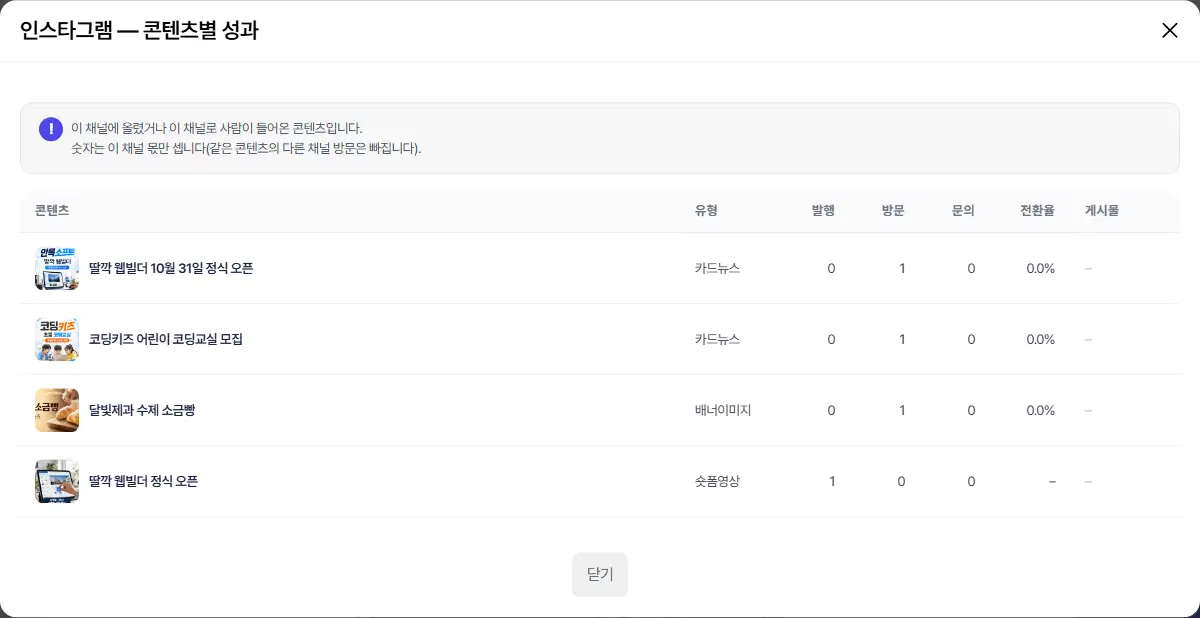Image resolution: width=1200 pixels, height=618 pixels.
Task: Select the 달빛제과 소금빵 thumbnail image
Action: pos(57,410)
